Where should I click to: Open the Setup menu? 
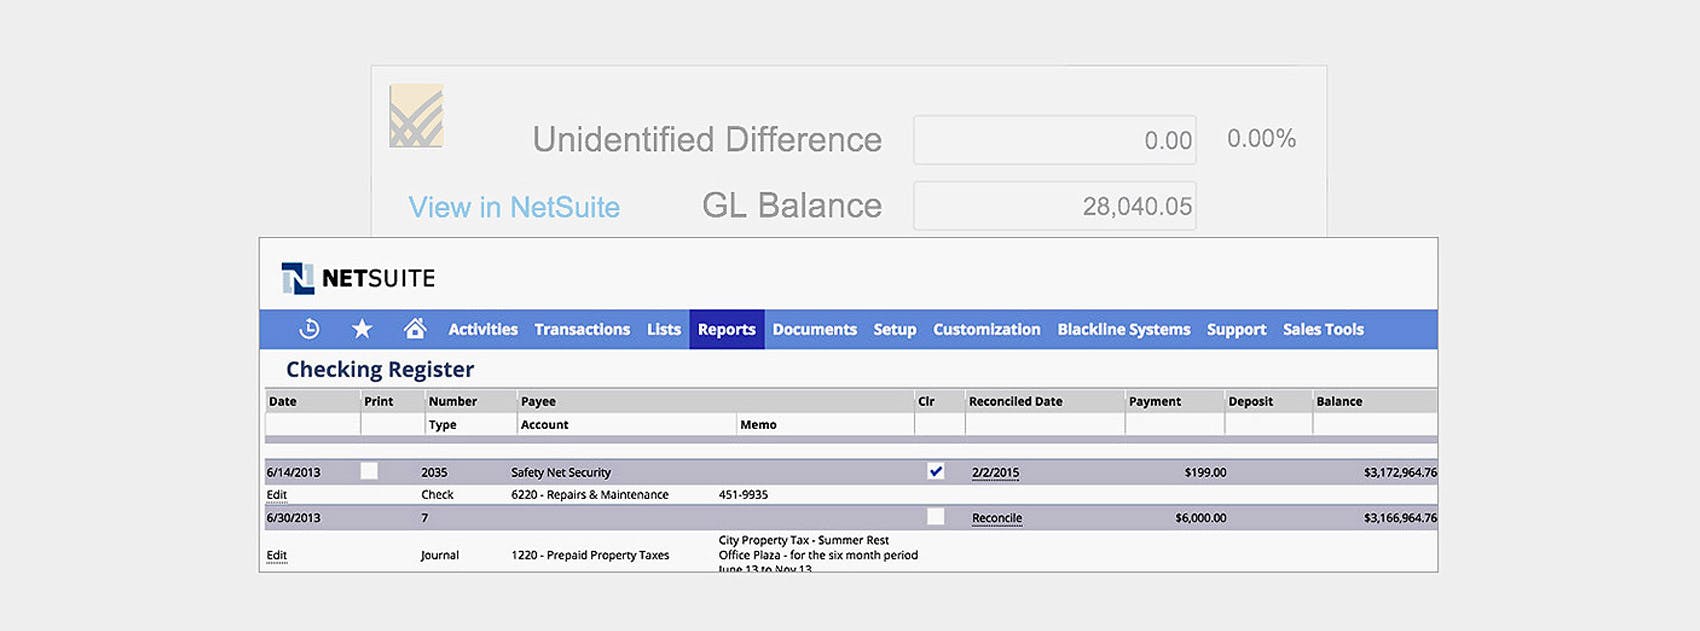895,329
